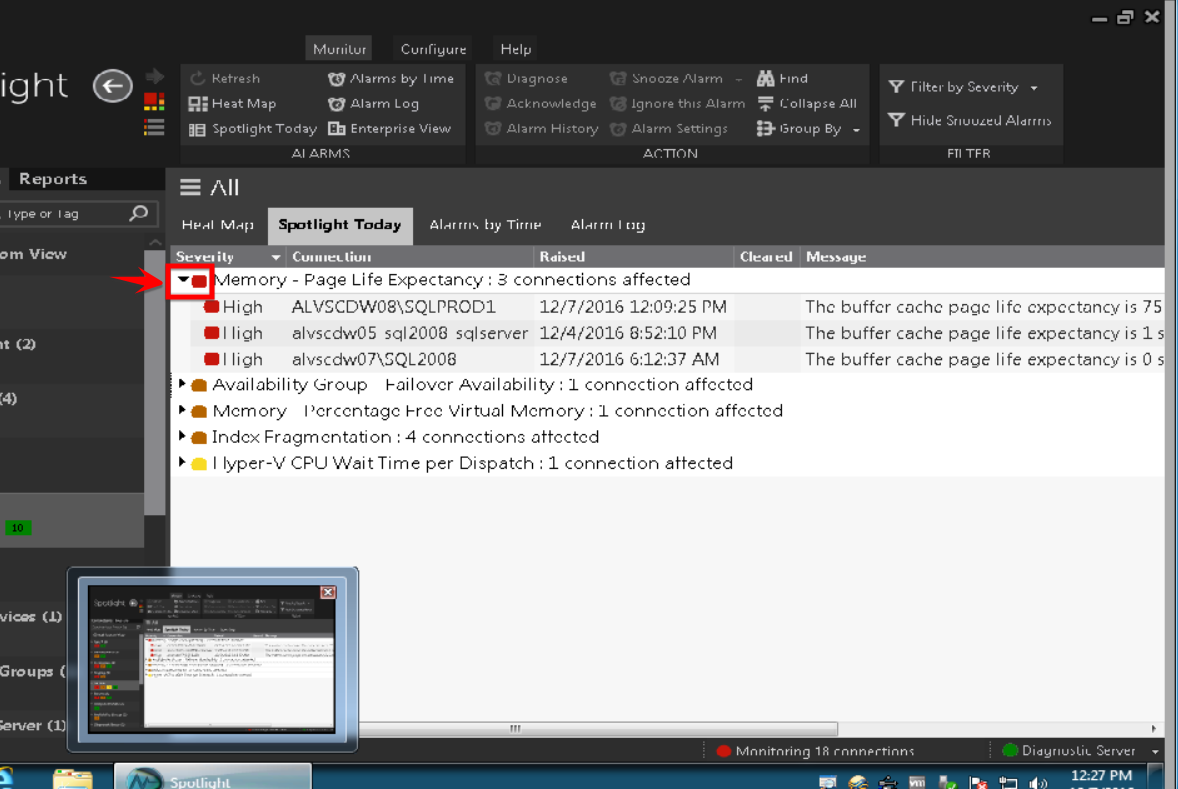
Task: Click the left panel vertical scrollbar
Action: 155,382
